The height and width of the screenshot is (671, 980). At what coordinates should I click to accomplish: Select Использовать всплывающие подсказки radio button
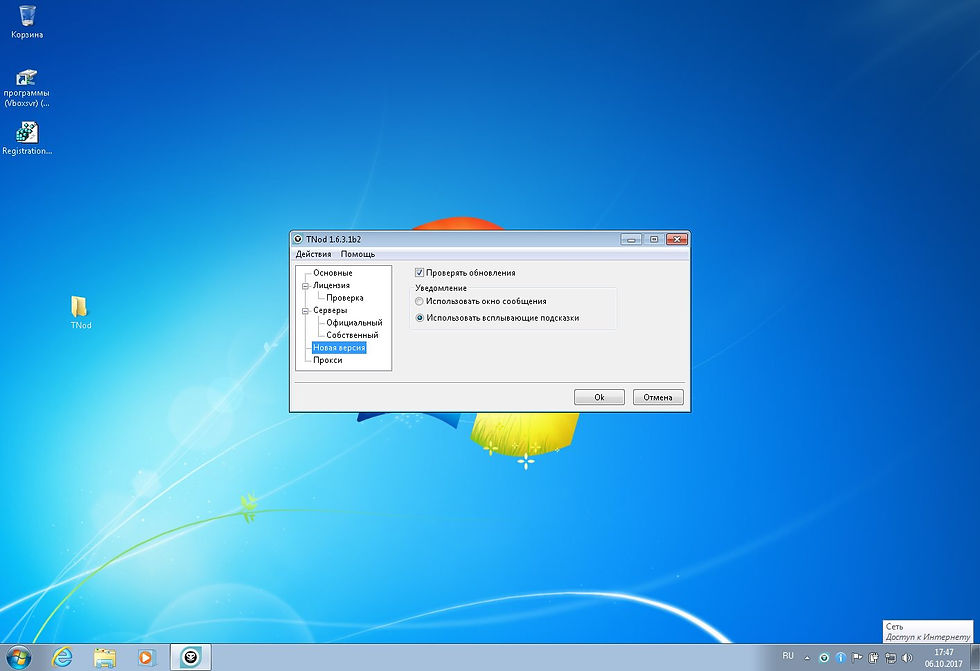pos(419,318)
